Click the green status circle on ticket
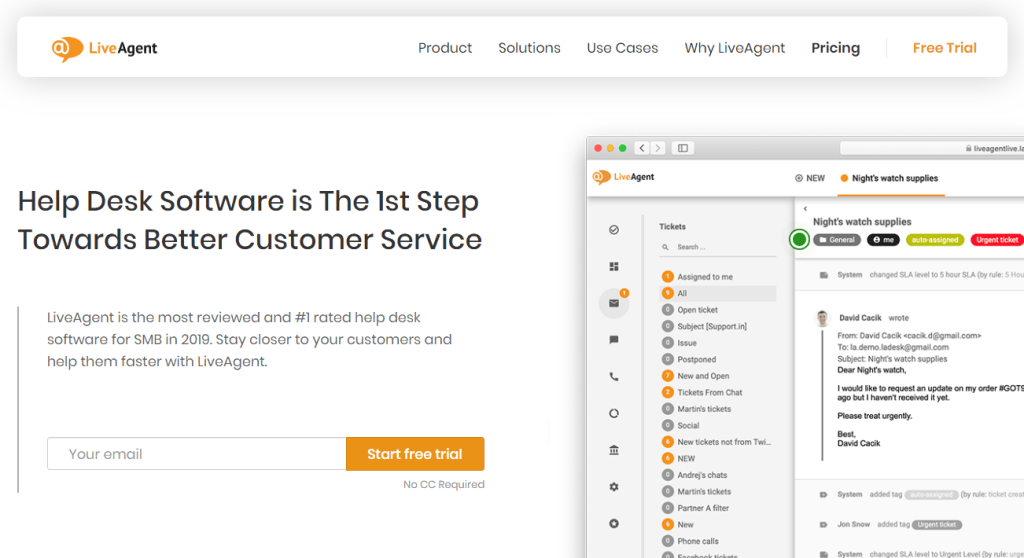 tap(799, 240)
